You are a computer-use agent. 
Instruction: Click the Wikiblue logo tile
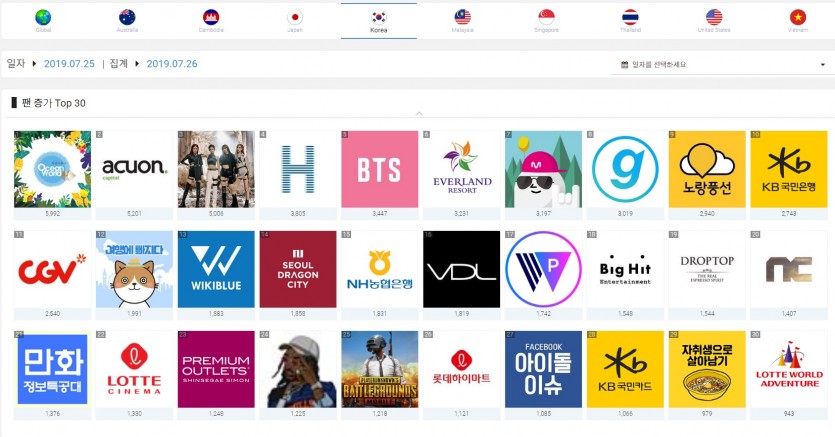(216, 269)
